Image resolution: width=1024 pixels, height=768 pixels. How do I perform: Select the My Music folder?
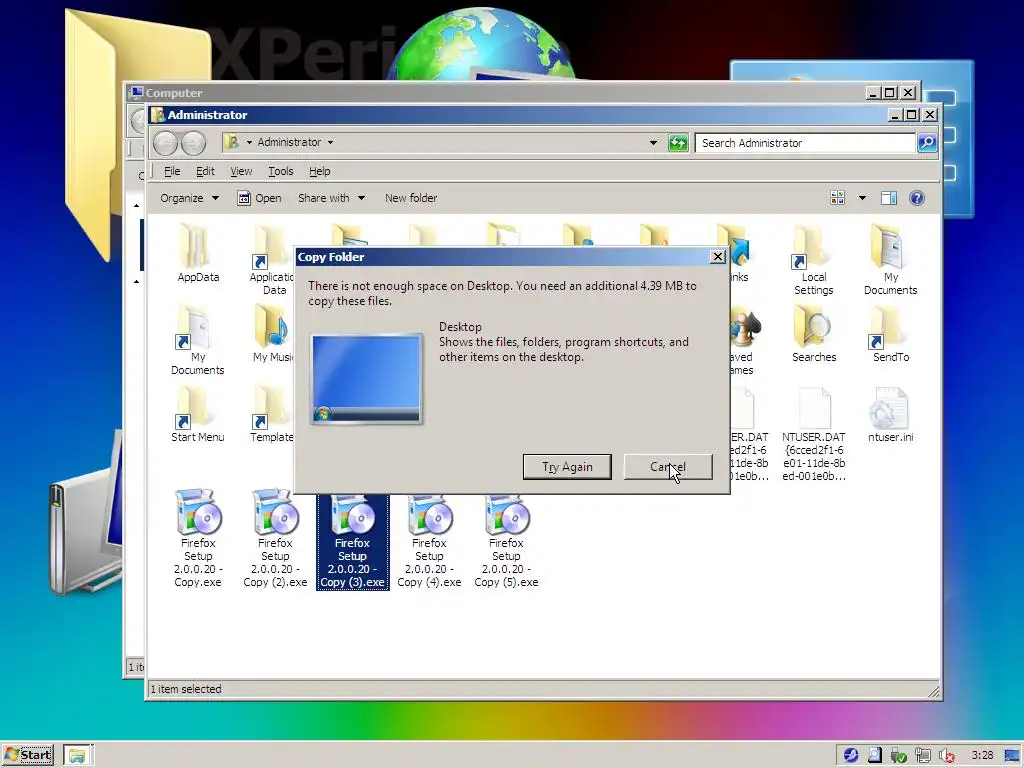[x=273, y=334]
